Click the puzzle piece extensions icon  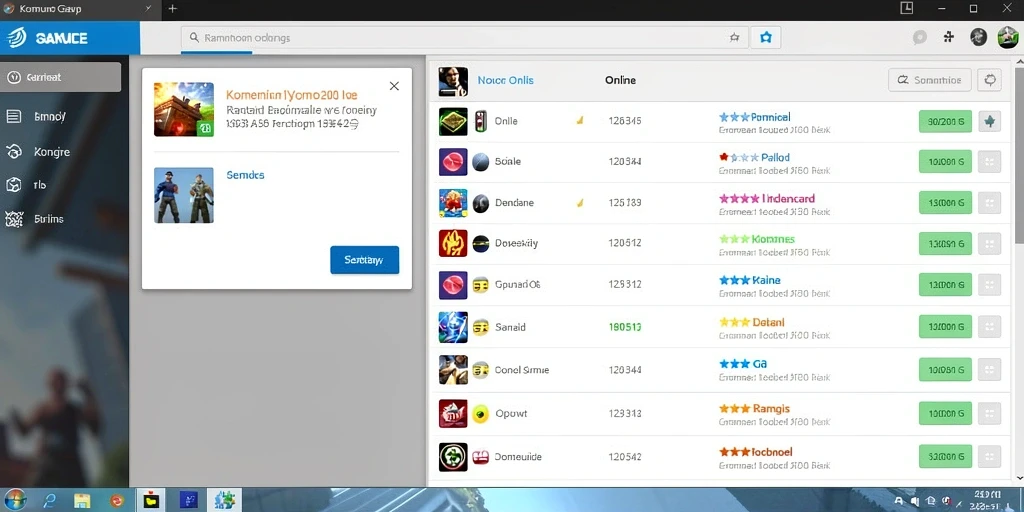click(949, 37)
